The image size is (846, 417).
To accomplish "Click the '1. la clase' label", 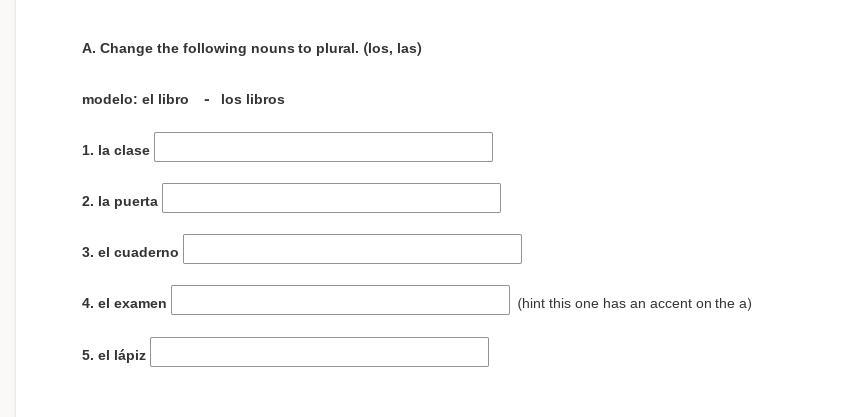I will (115, 151).
